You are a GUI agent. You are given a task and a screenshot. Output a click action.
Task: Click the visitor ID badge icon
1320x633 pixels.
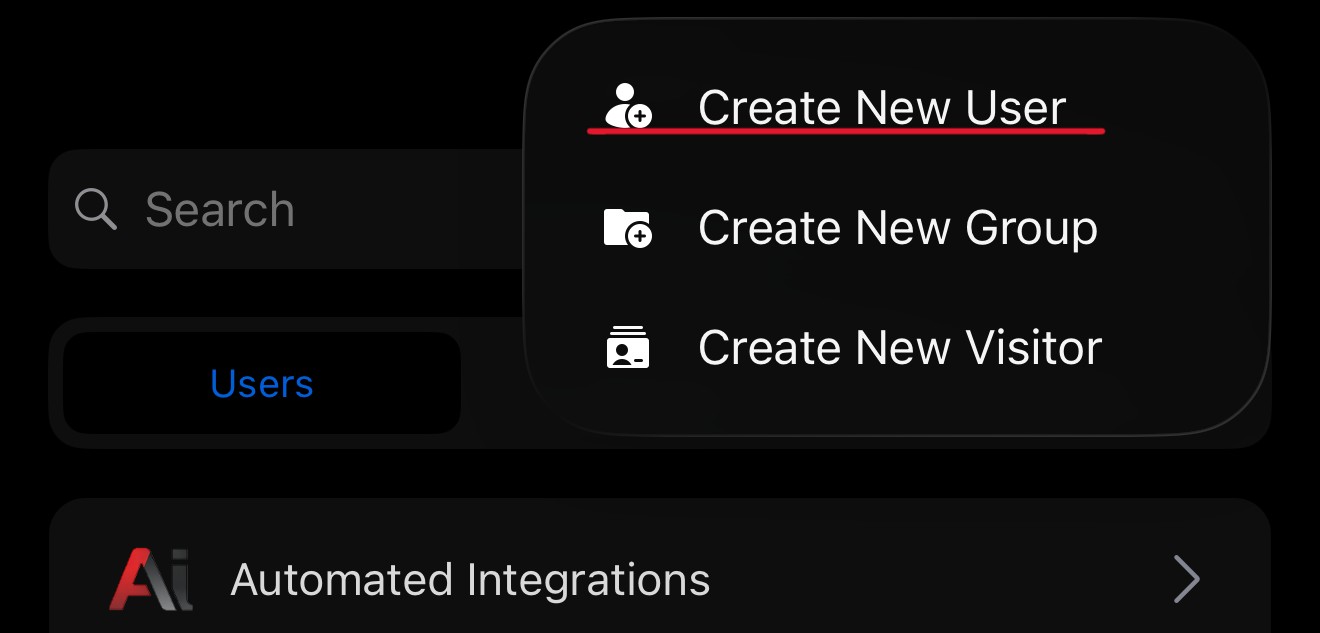click(x=628, y=347)
